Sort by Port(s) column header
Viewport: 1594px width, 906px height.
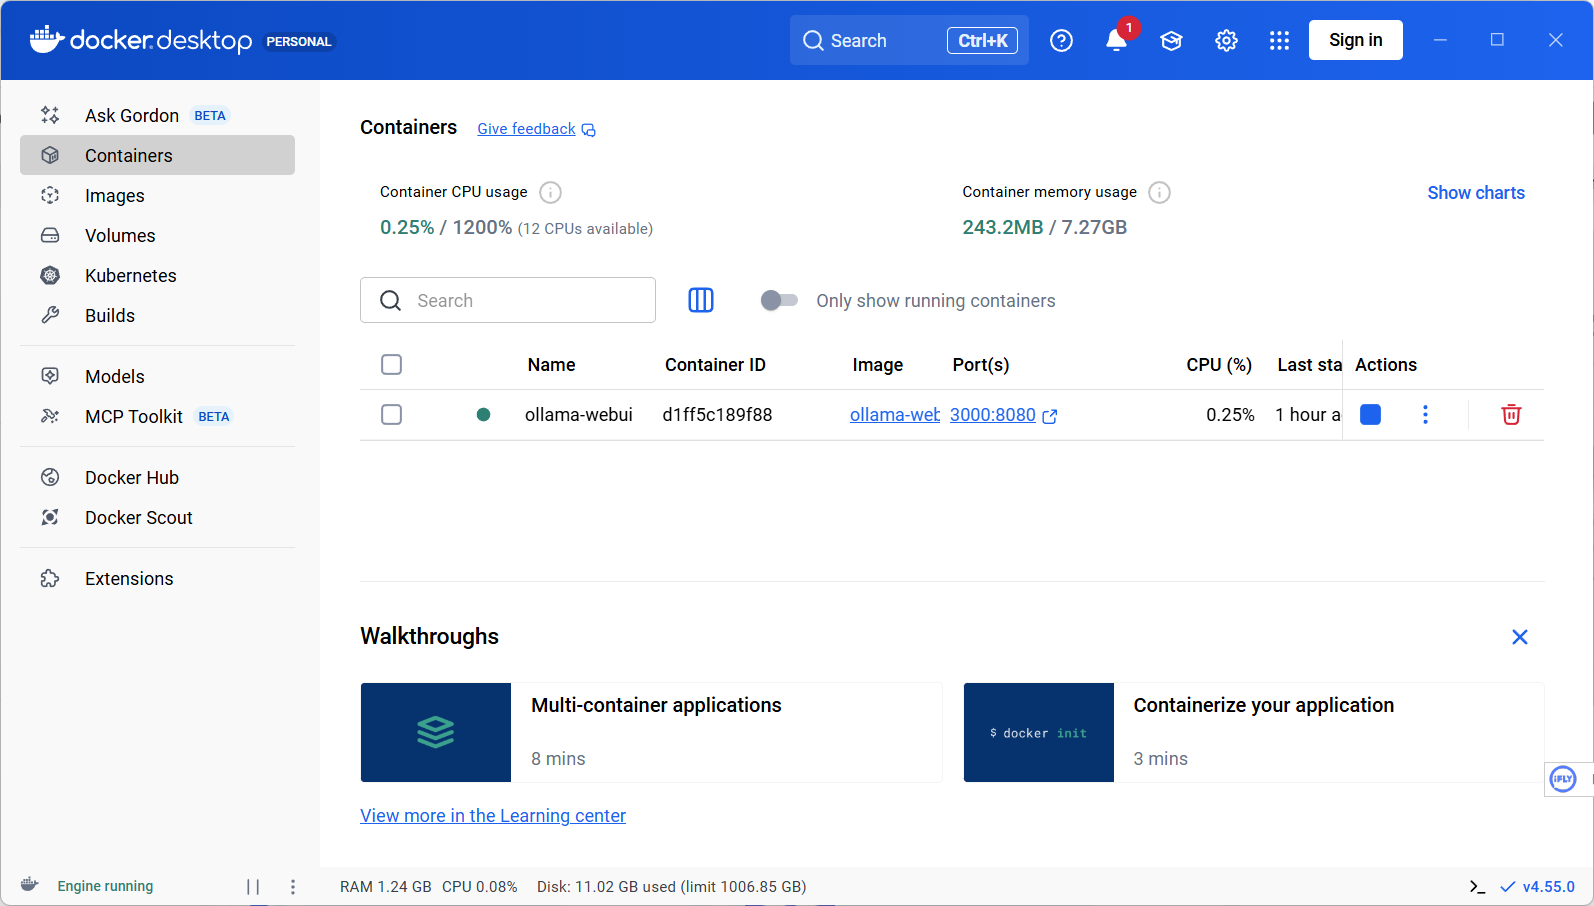click(980, 364)
